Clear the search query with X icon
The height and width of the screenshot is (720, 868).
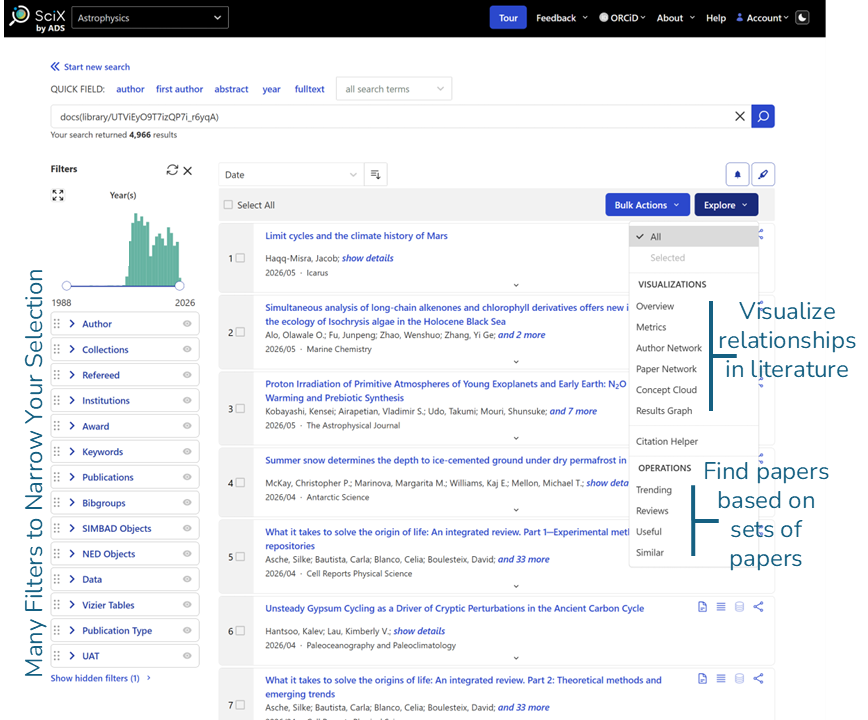click(740, 116)
